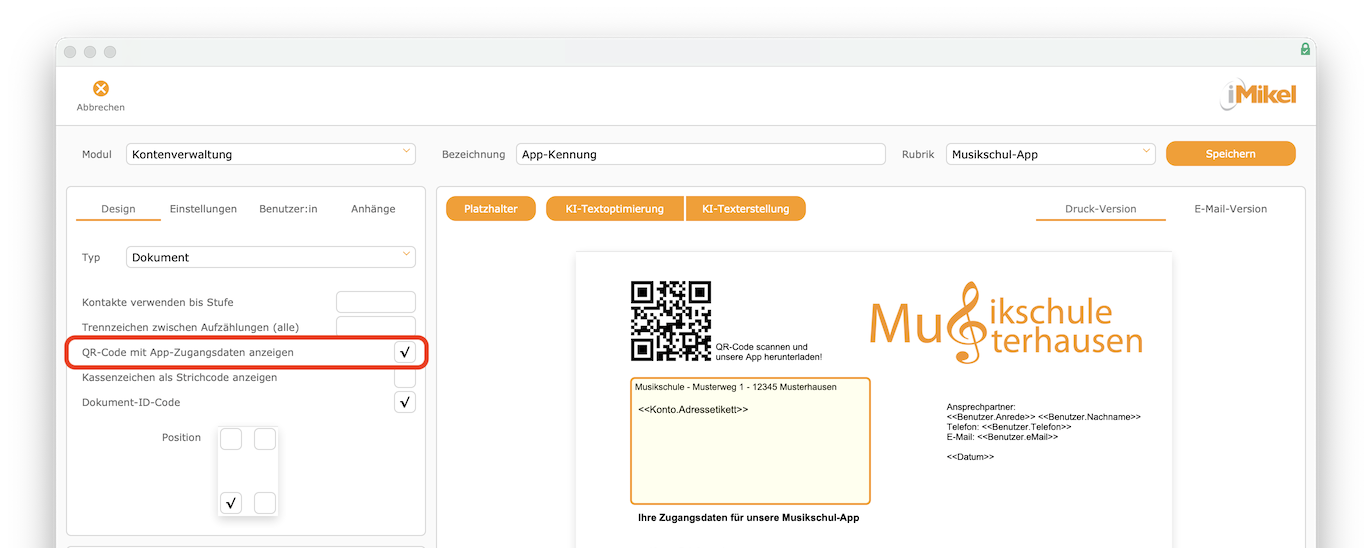This screenshot has height=548, width=1372.
Task: Click the green lock icon in title bar
Action: pos(1305,49)
